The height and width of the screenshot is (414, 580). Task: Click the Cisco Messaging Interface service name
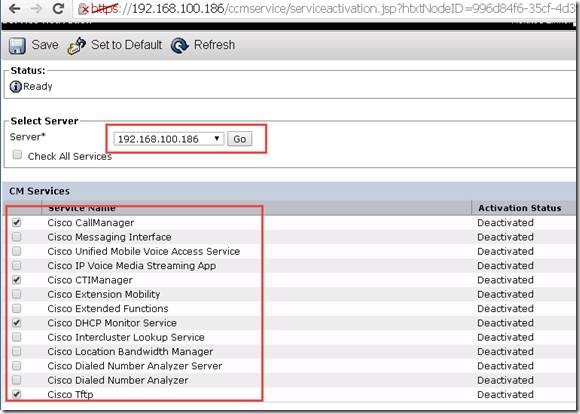click(109, 237)
